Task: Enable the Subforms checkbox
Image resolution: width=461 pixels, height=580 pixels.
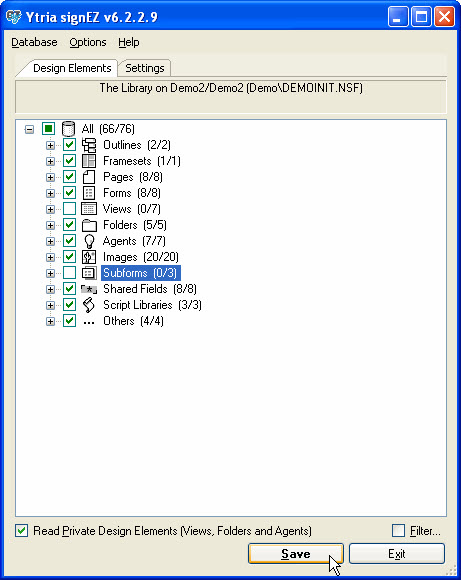Action: tap(69, 273)
